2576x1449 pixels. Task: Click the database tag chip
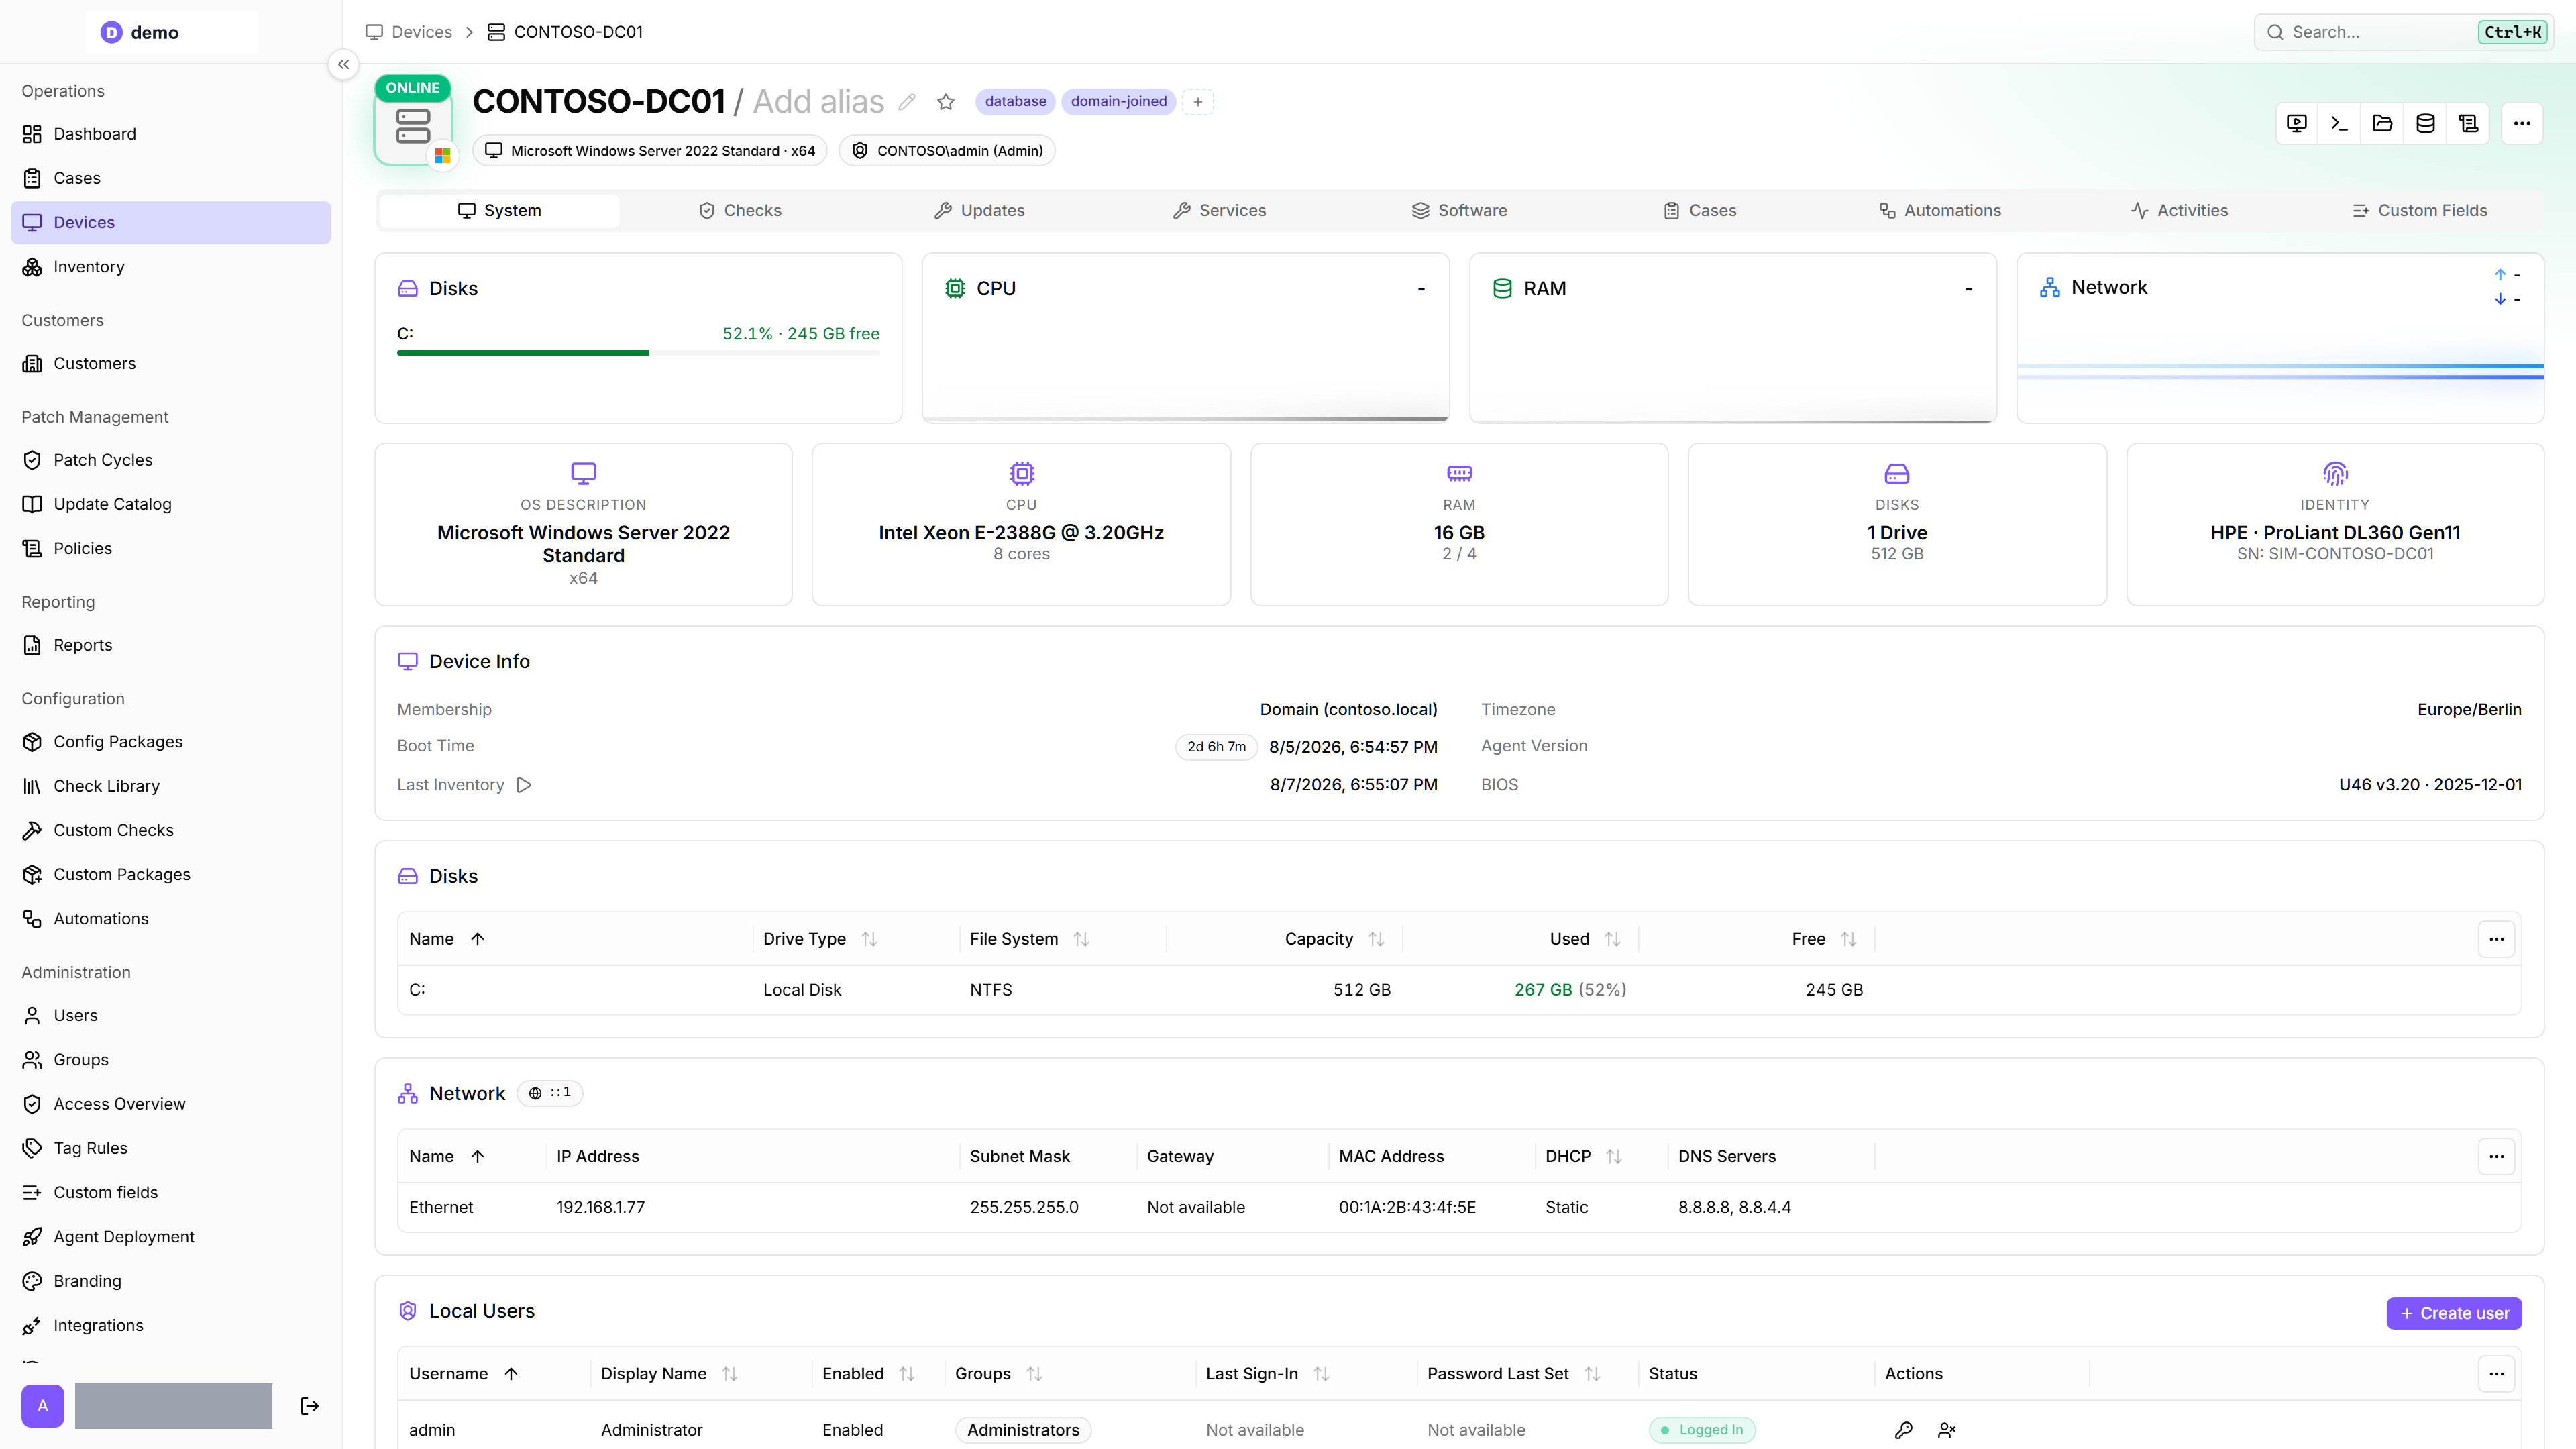click(x=1015, y=102)
